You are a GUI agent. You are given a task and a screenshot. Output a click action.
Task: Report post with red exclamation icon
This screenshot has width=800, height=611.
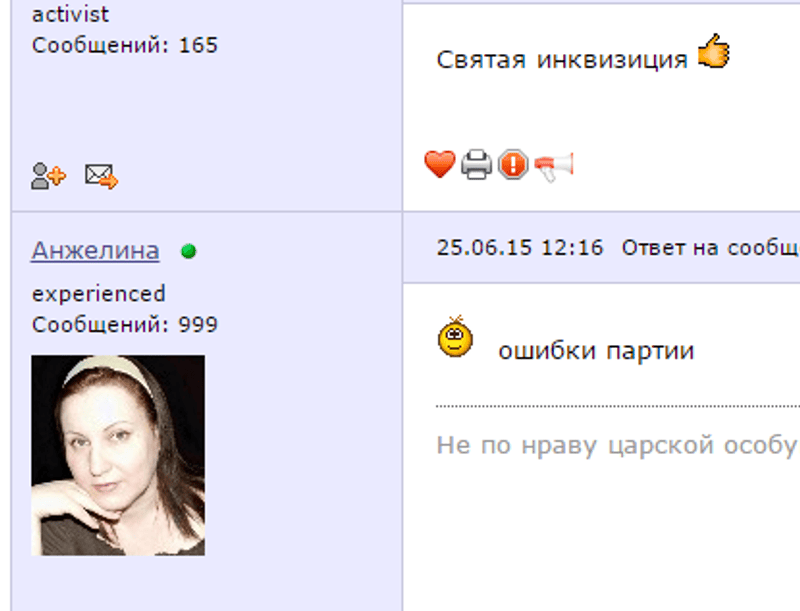[x=513, y=164]
